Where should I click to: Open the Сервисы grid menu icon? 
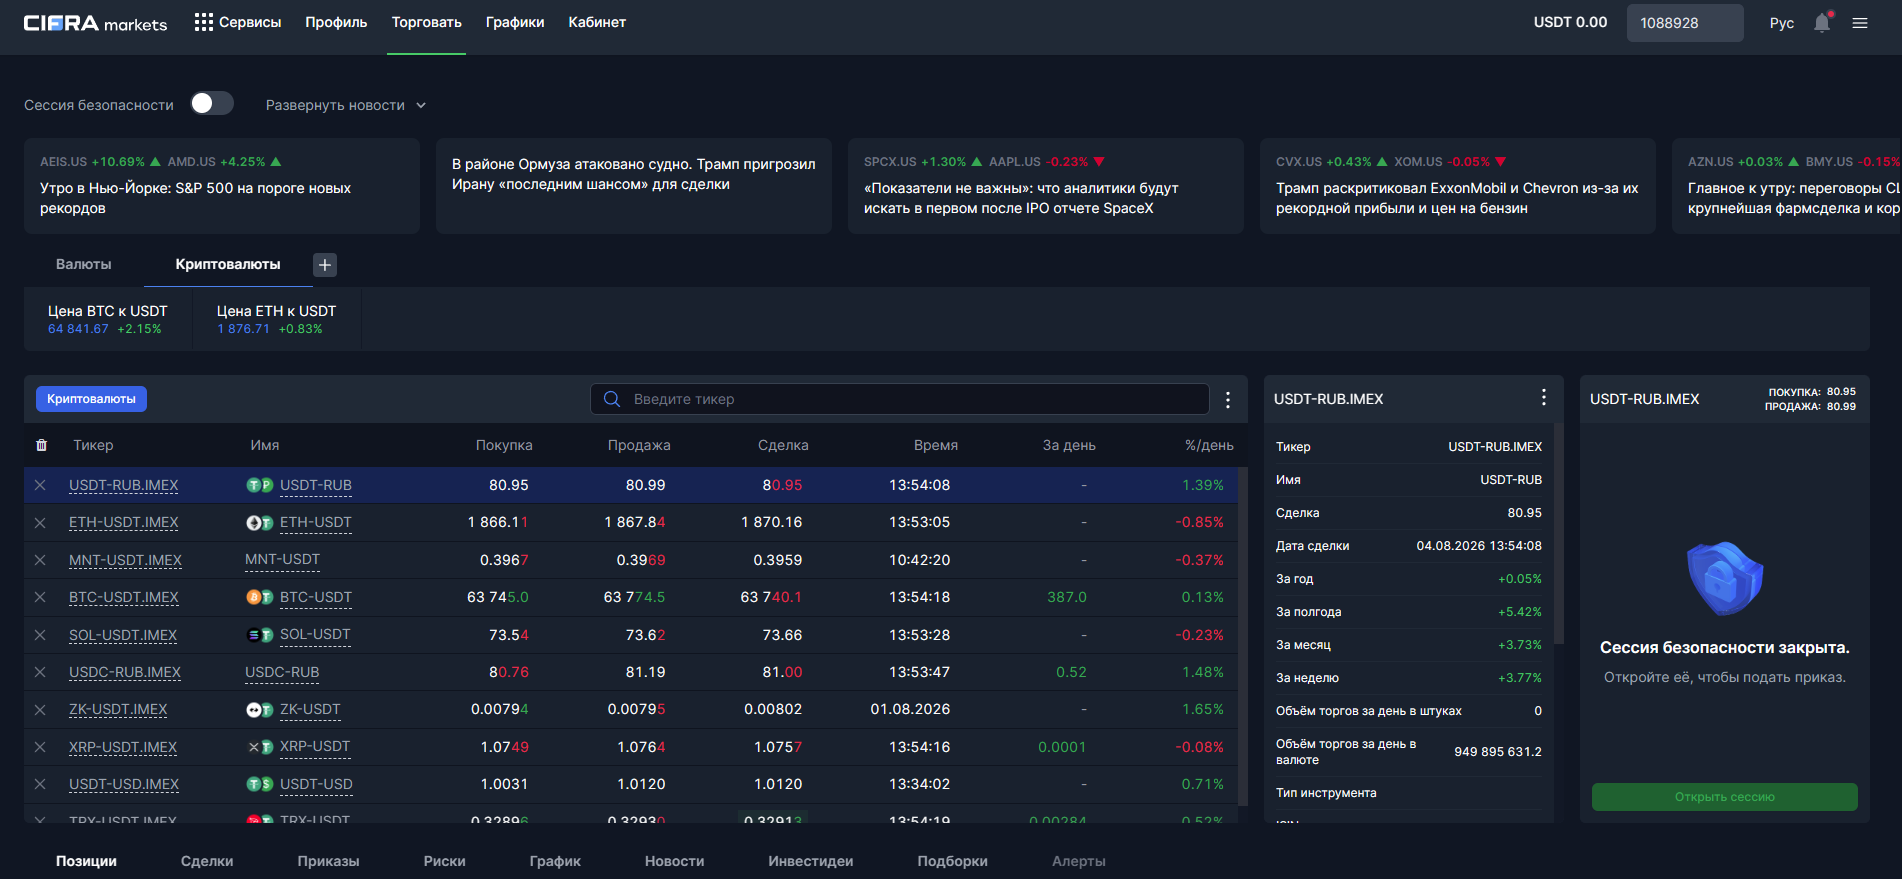click(203, 22)
